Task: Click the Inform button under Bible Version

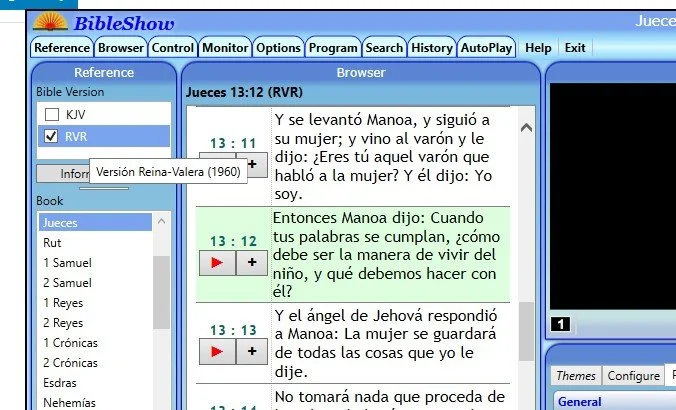Action: pyautogui.click(x=63, y=173)
